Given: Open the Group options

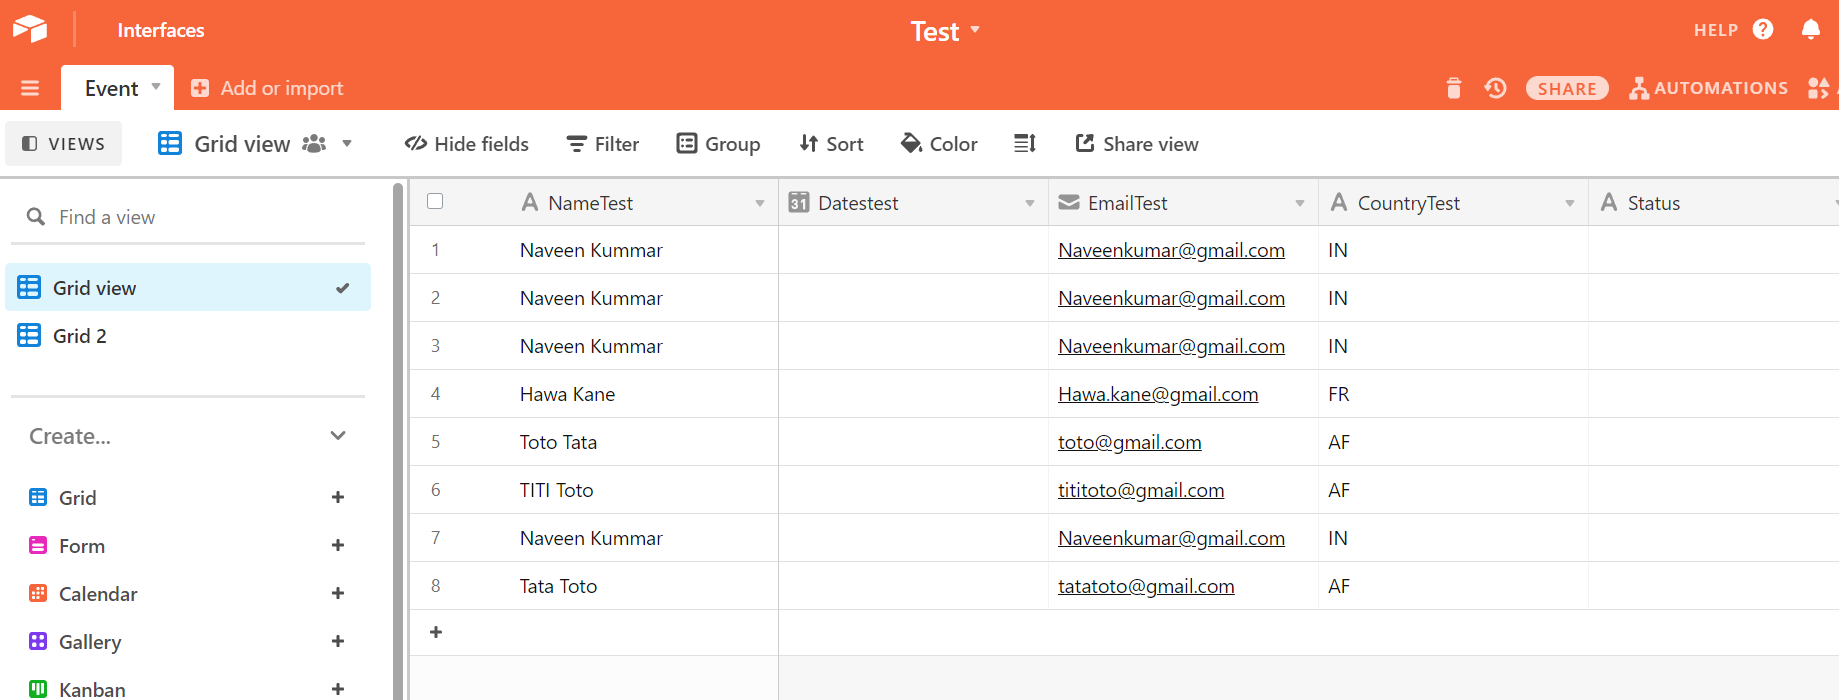Looking at the screenshot, I should pos(718,144).
